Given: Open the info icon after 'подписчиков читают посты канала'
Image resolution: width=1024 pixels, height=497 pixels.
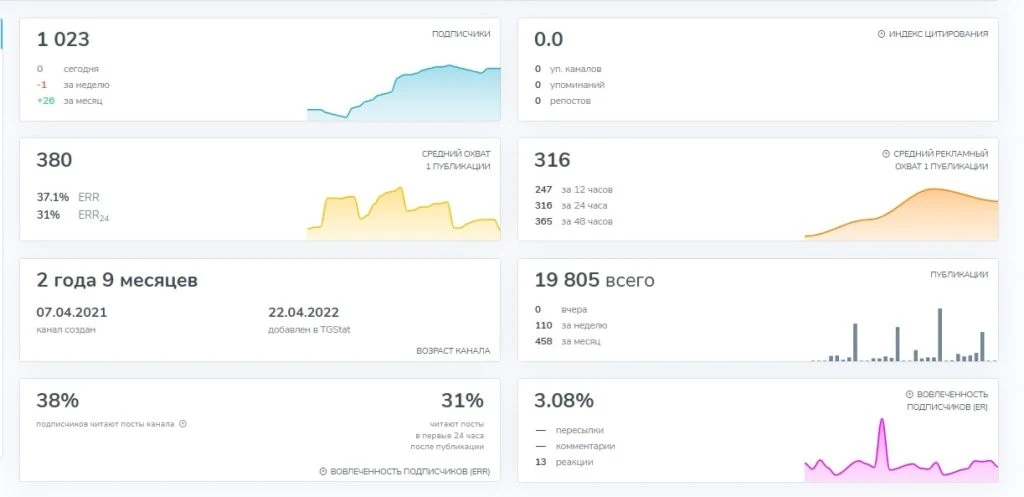Looking at the screenshot, I should pos(183,424).
